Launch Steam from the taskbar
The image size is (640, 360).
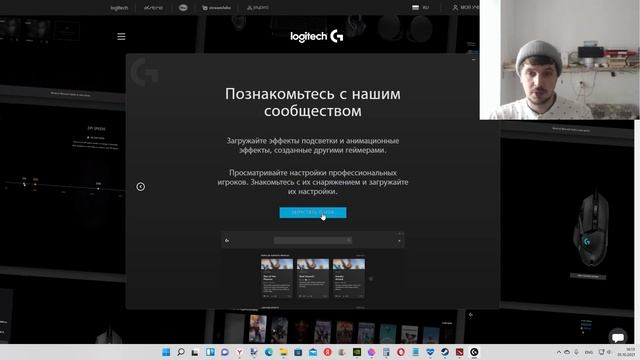tap(444, 352)
